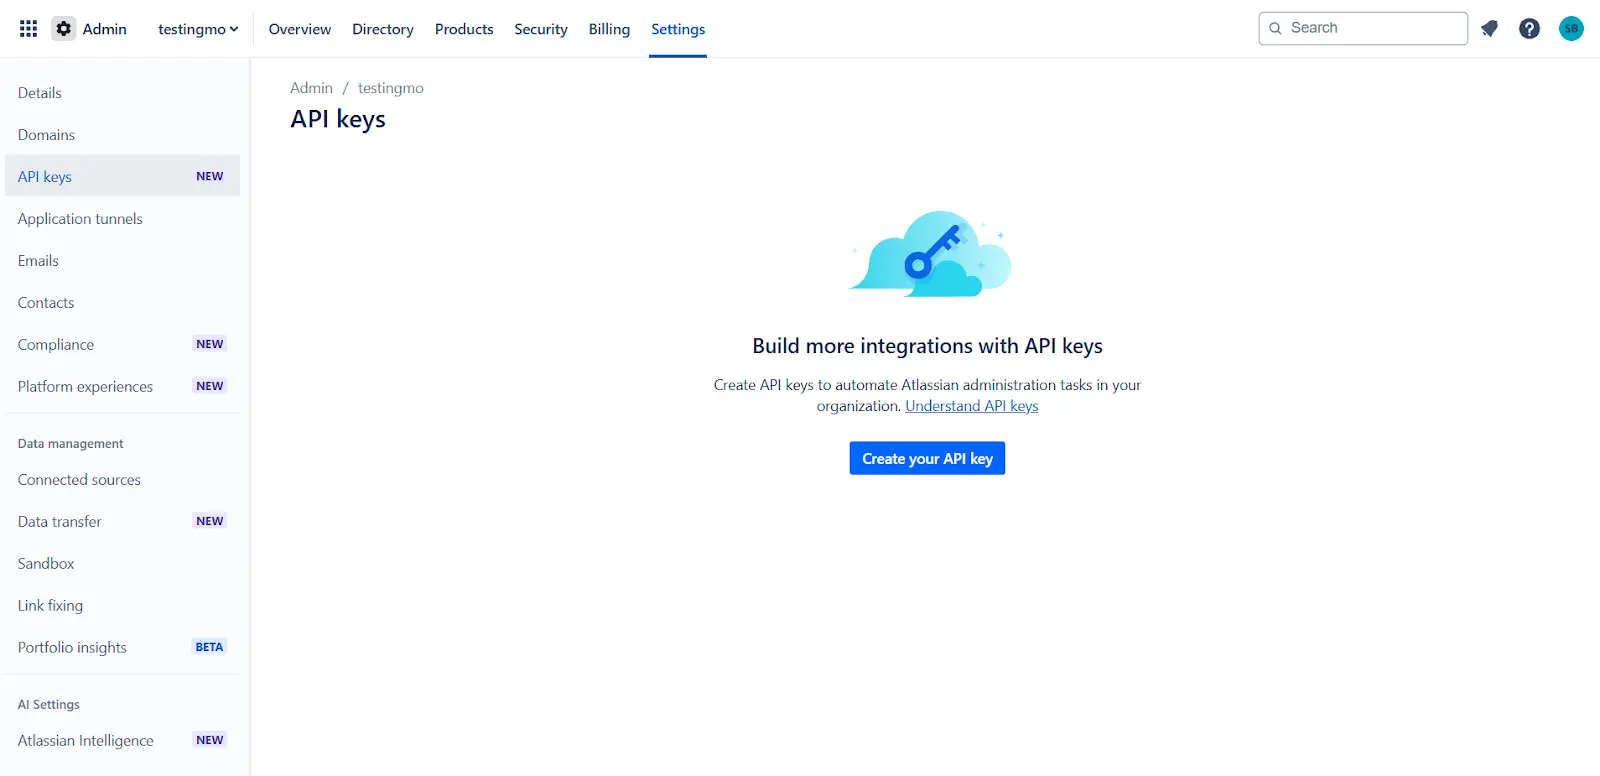This screenshot has height=776, width=1600.
Task: Click the Admin product name text
Action: point(104,29)
